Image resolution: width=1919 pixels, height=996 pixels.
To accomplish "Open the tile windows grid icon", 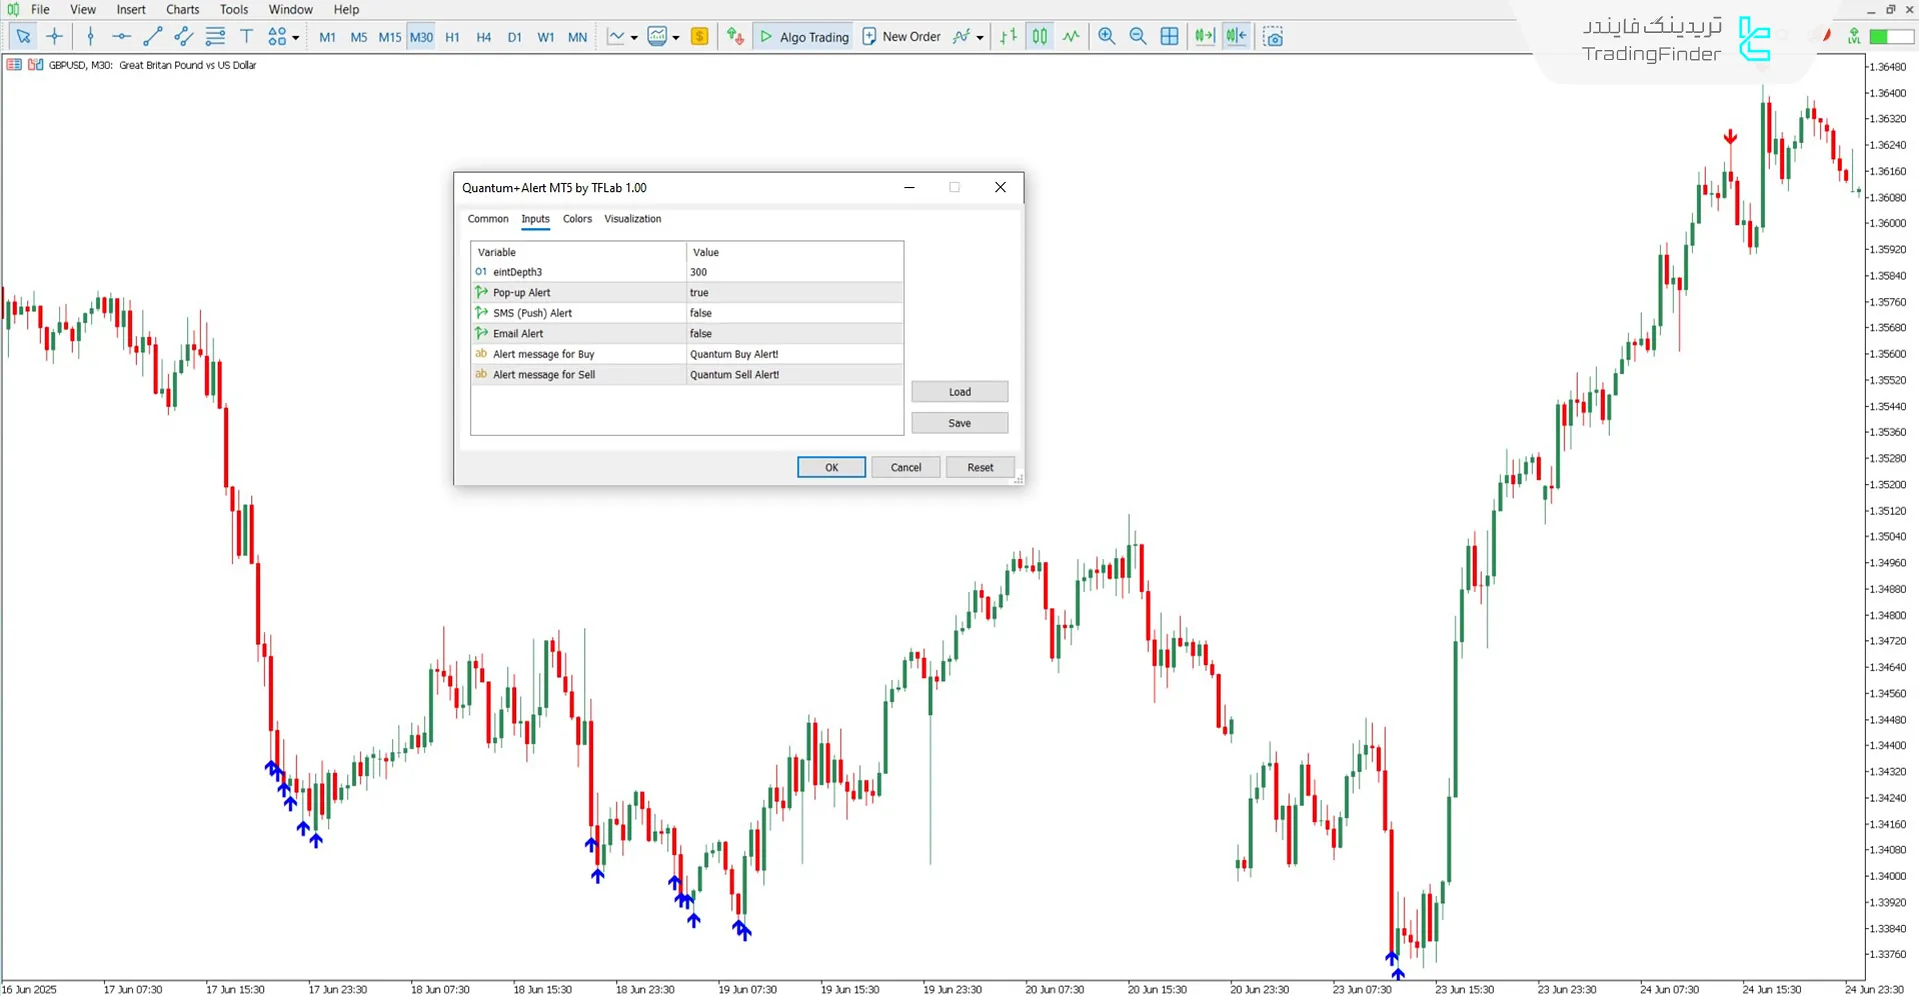I will pos(1169,37).
